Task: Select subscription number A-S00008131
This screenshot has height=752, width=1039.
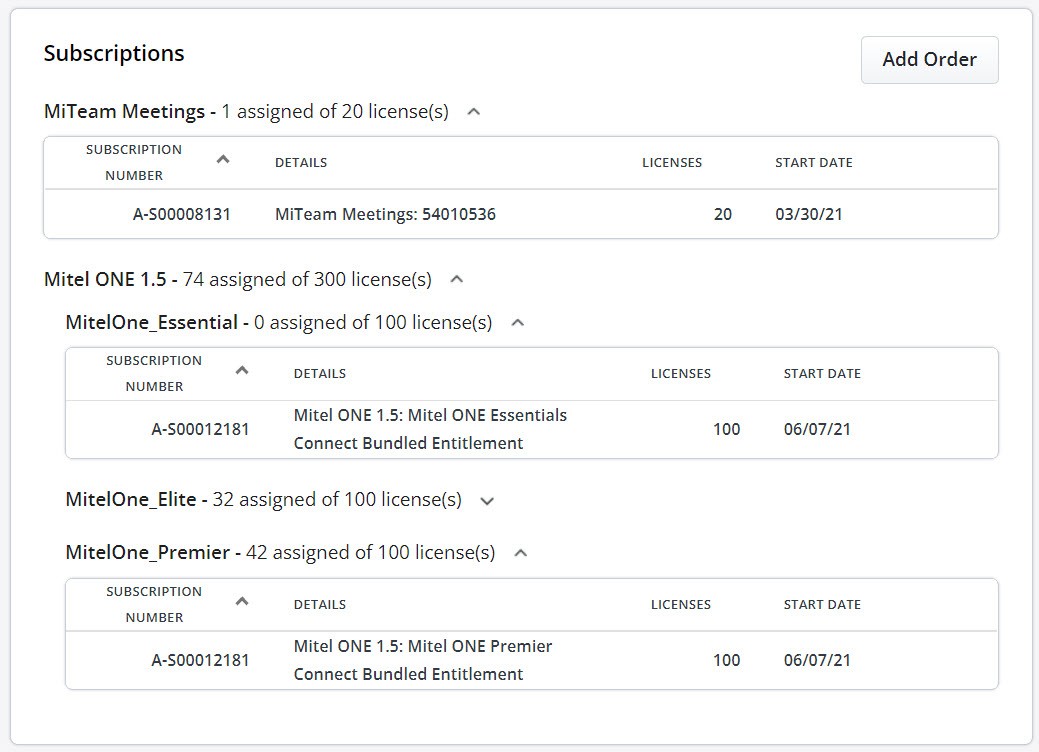Action: coord(182,214)
